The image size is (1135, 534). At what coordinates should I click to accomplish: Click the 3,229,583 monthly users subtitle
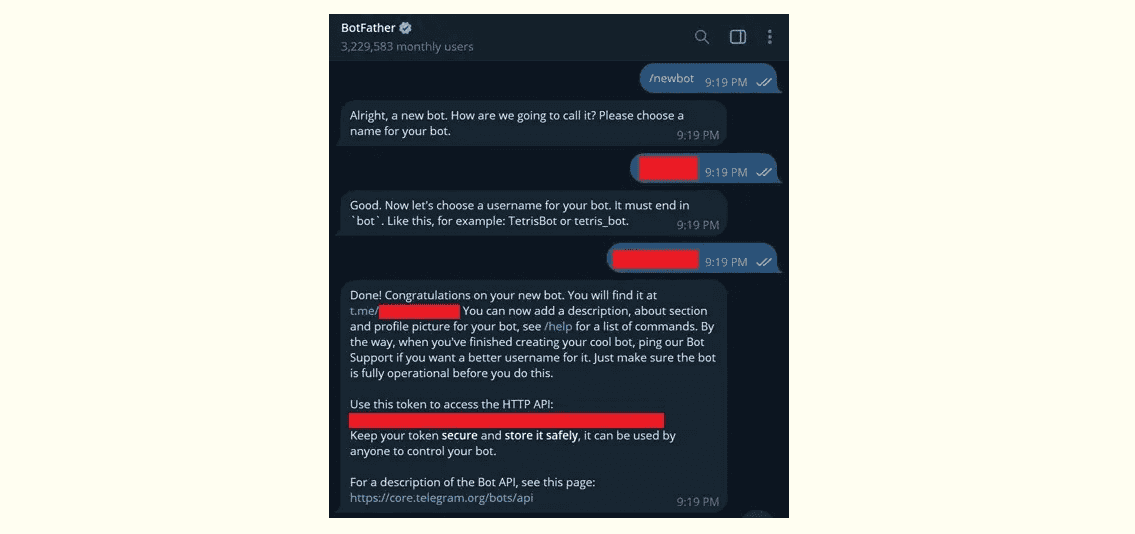407,46
